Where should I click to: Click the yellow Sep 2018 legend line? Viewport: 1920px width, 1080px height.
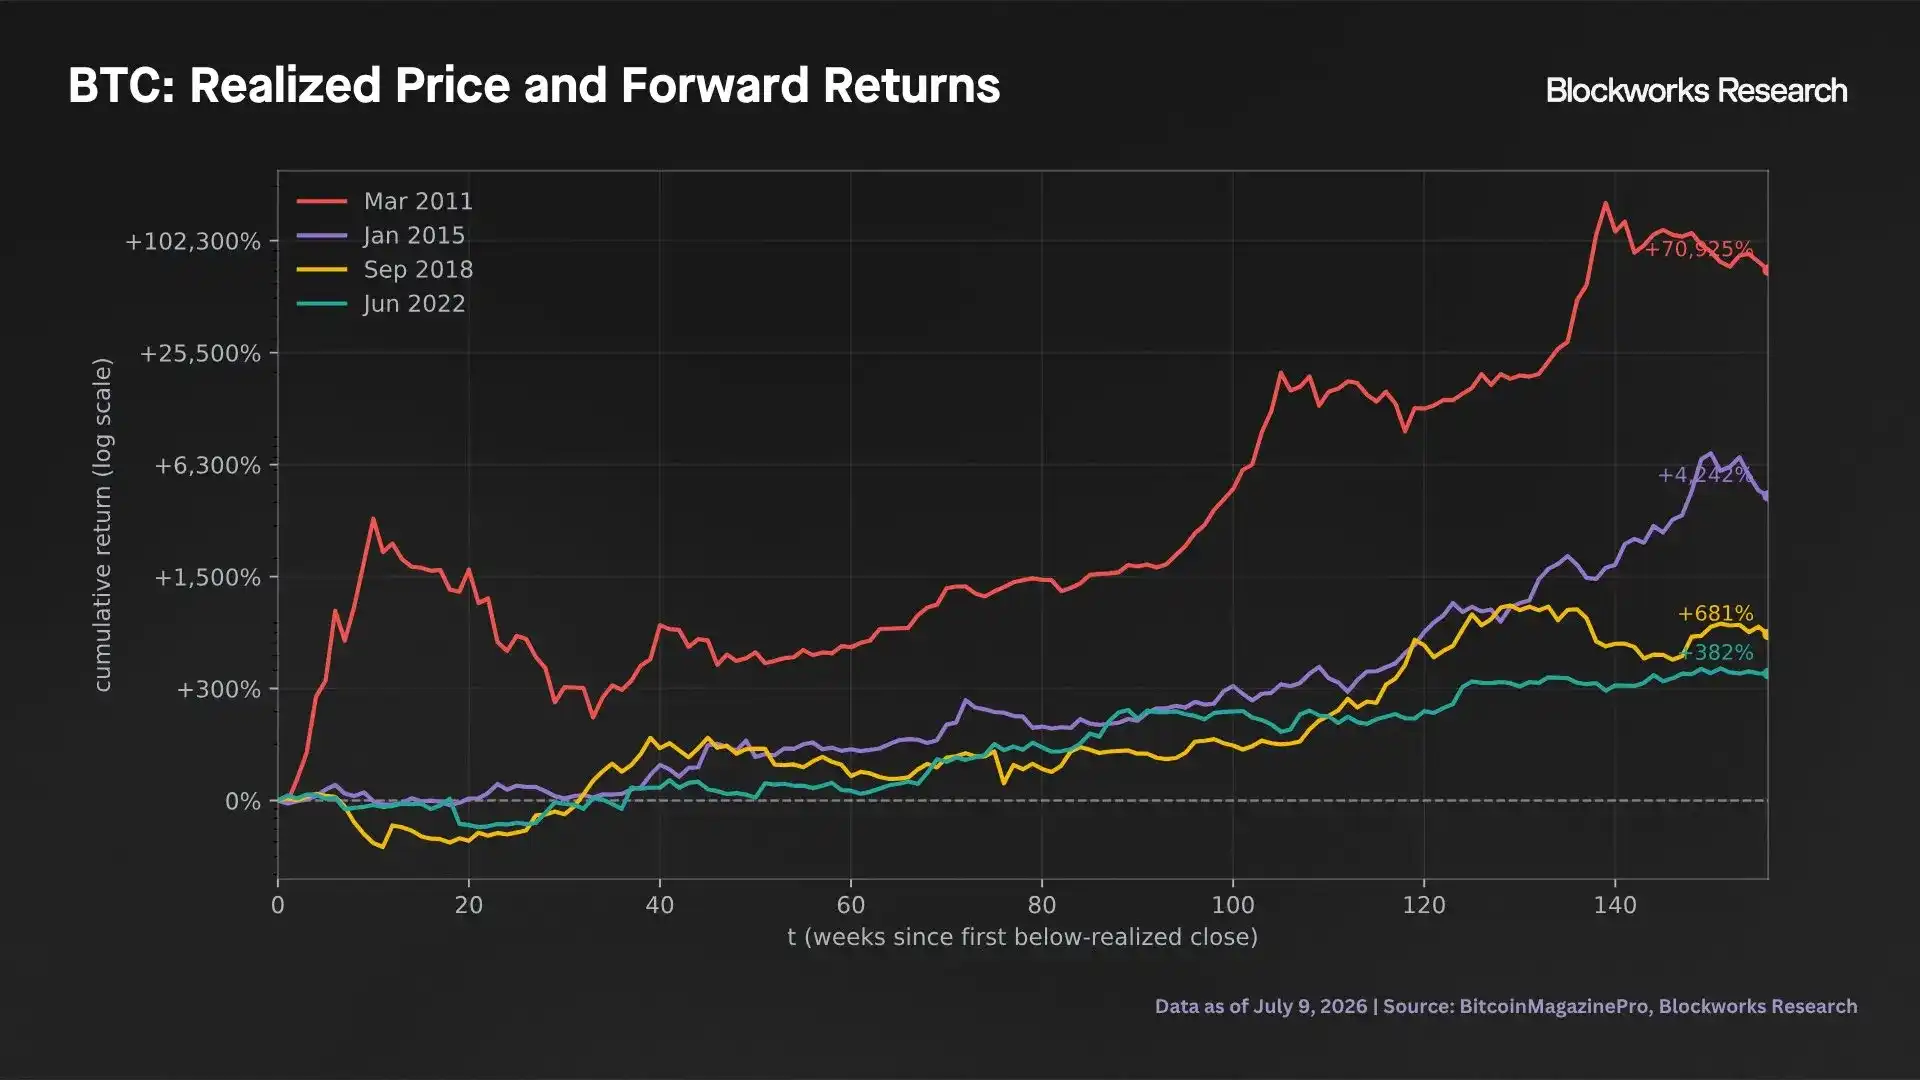point(322,270)
